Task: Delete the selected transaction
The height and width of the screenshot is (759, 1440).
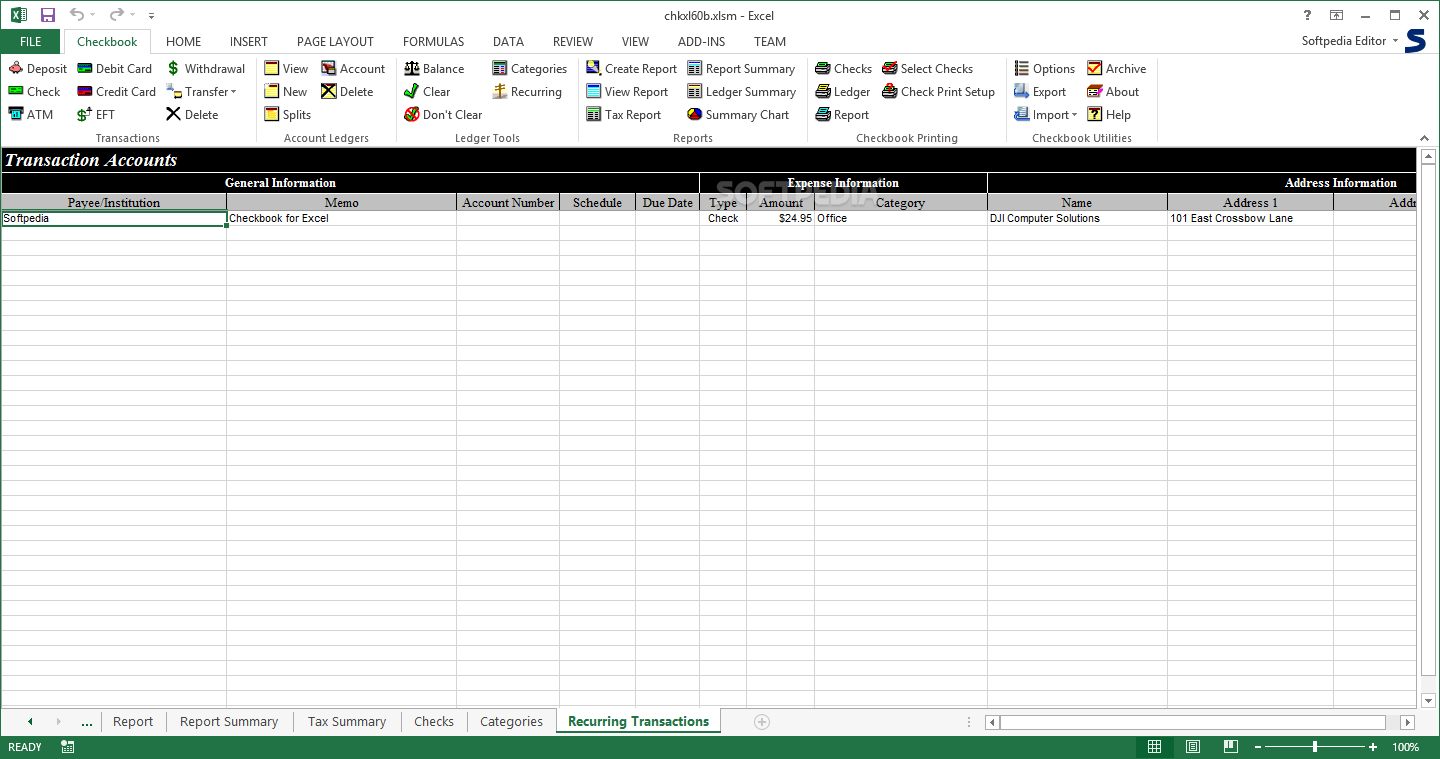Action: [192, 115]
